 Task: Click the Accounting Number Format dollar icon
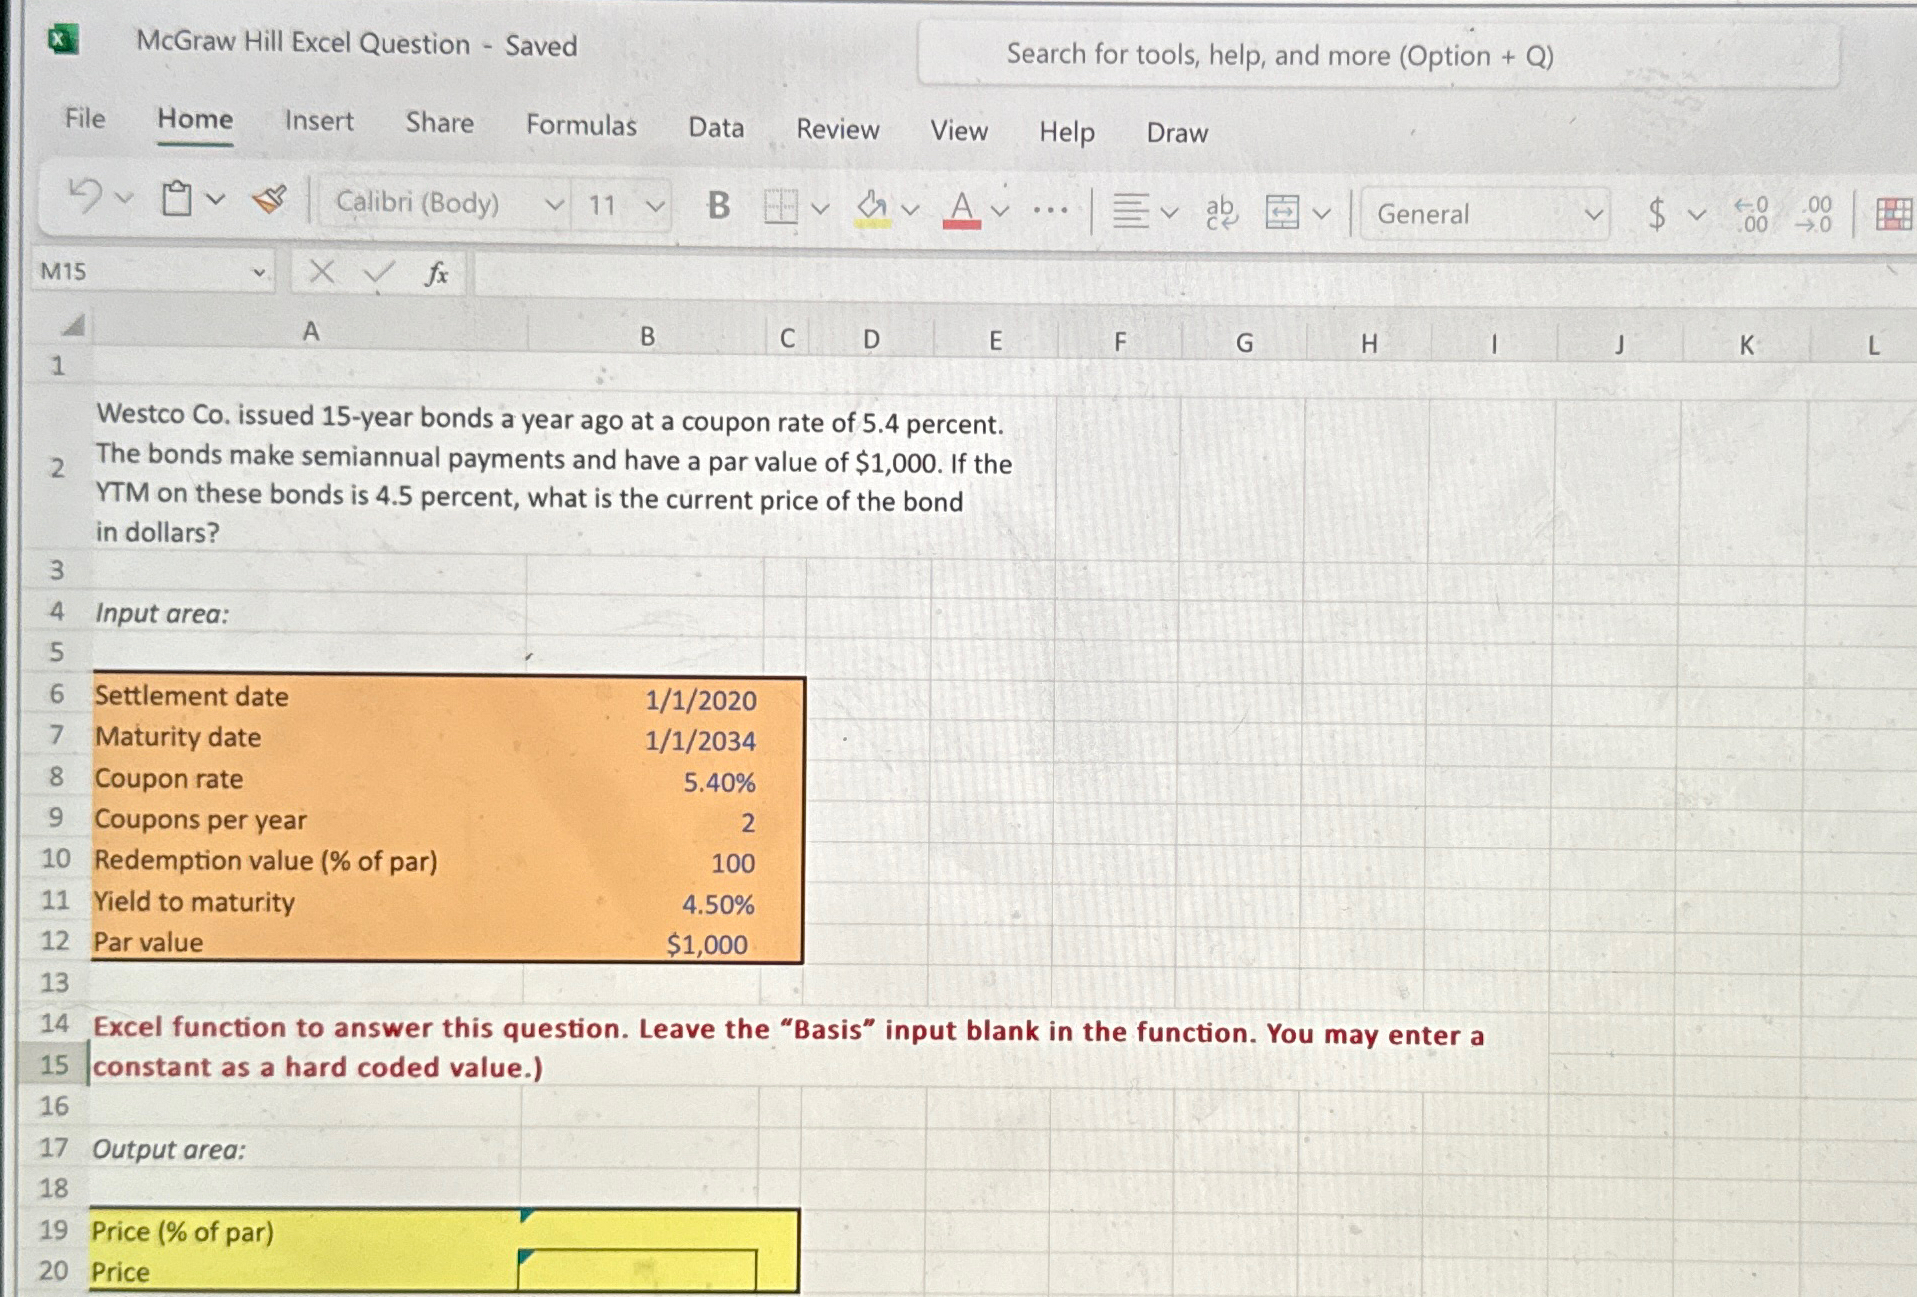tap(1655, 213)
